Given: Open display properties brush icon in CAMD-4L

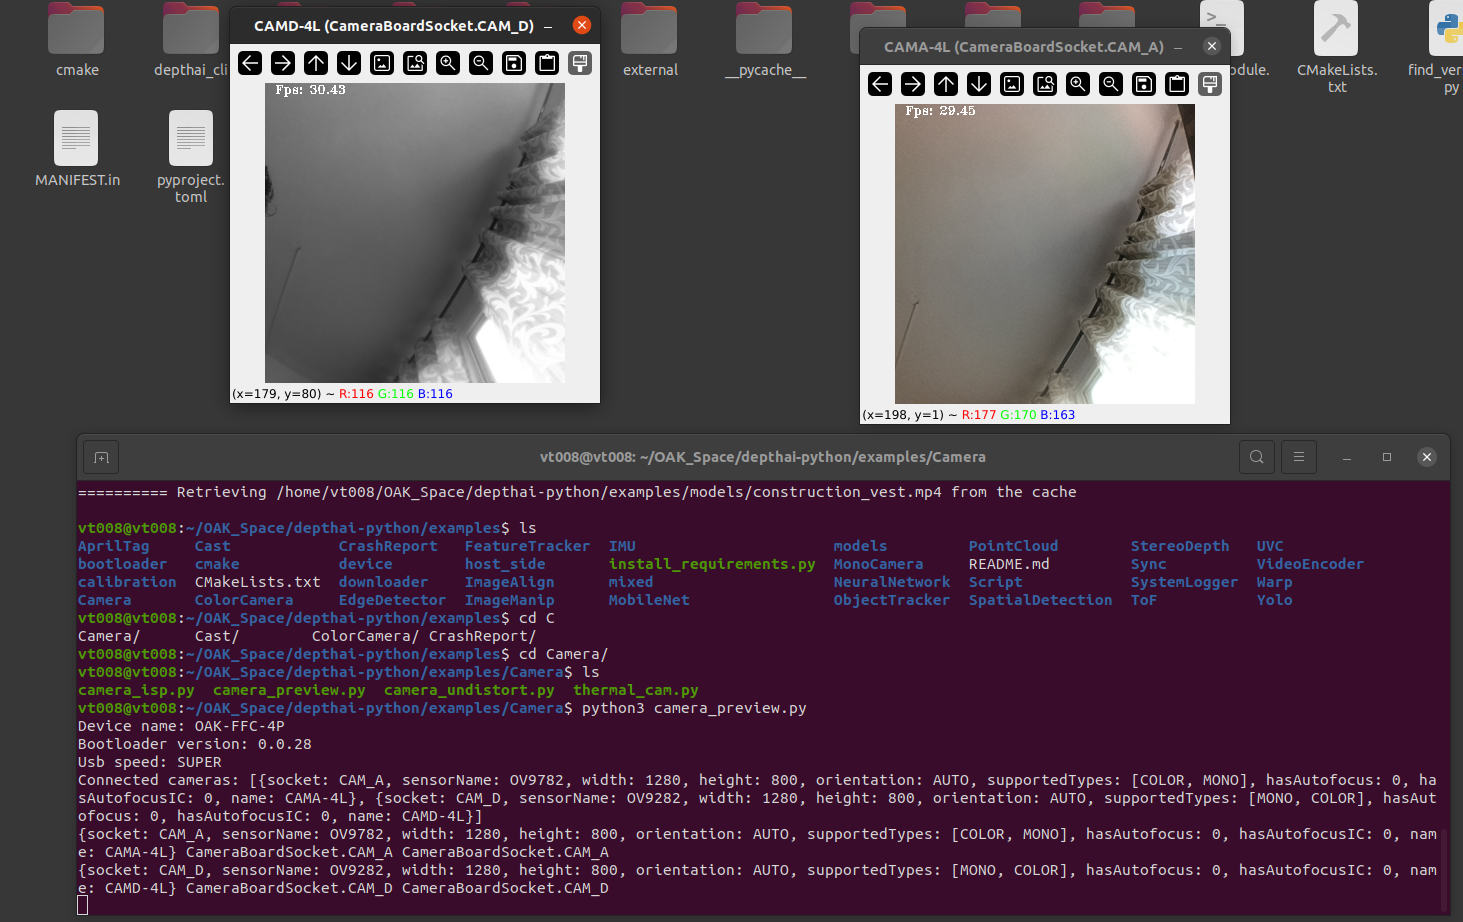Looking at the screenshot, I should coord(580,63).
